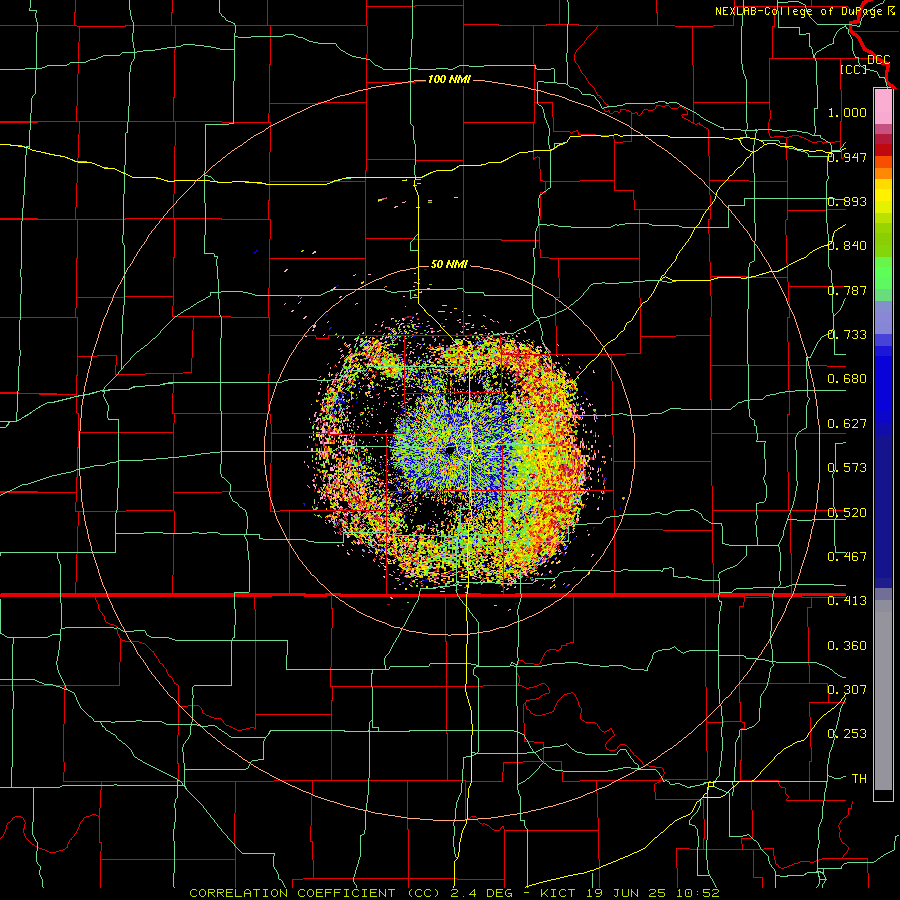Click the 0.893 legend value

point(847,201)
